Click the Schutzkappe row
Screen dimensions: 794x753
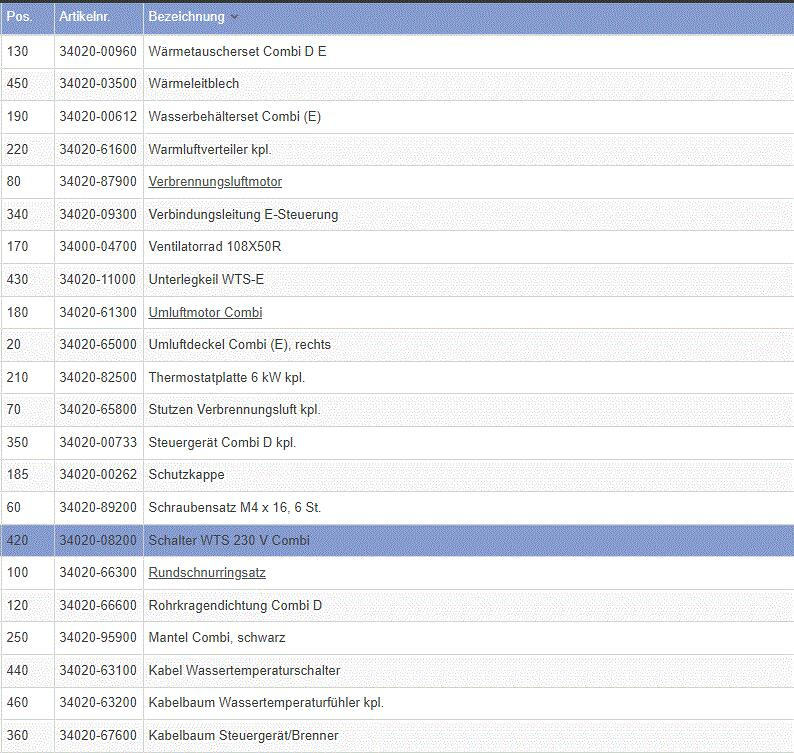click(x=186, y=475)
